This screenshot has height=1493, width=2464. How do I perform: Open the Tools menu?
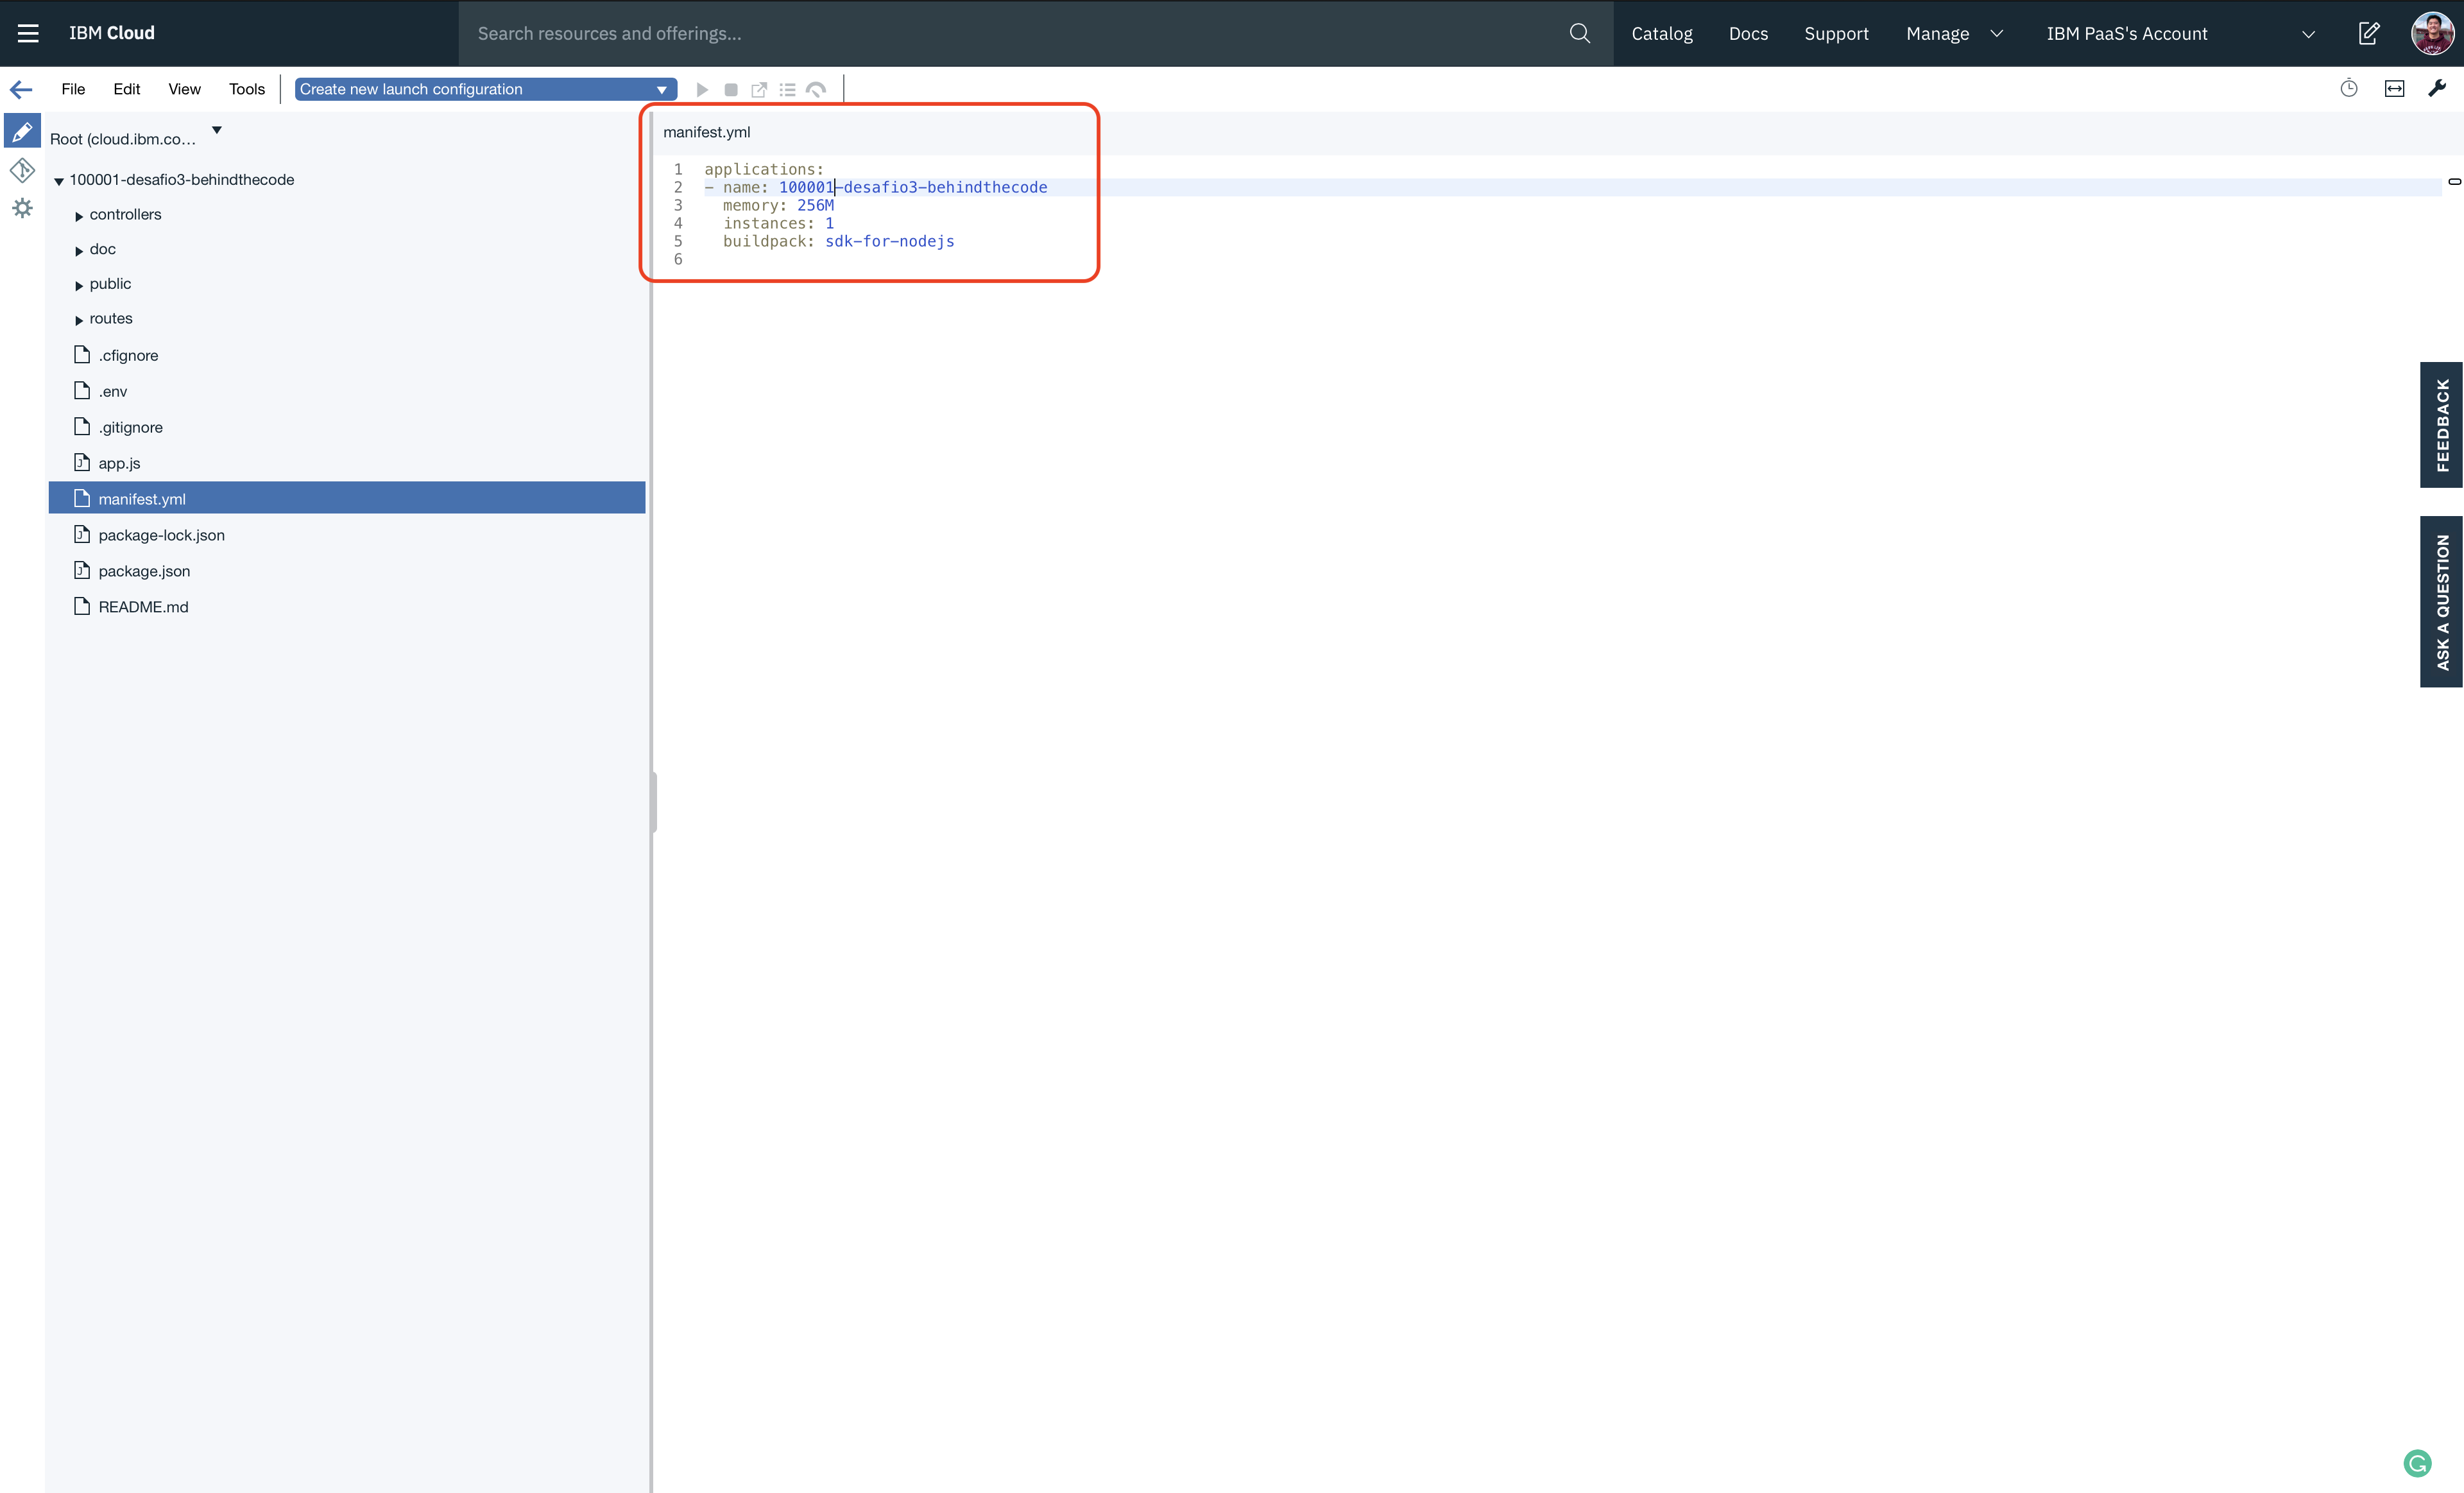[x=246, y=89]
